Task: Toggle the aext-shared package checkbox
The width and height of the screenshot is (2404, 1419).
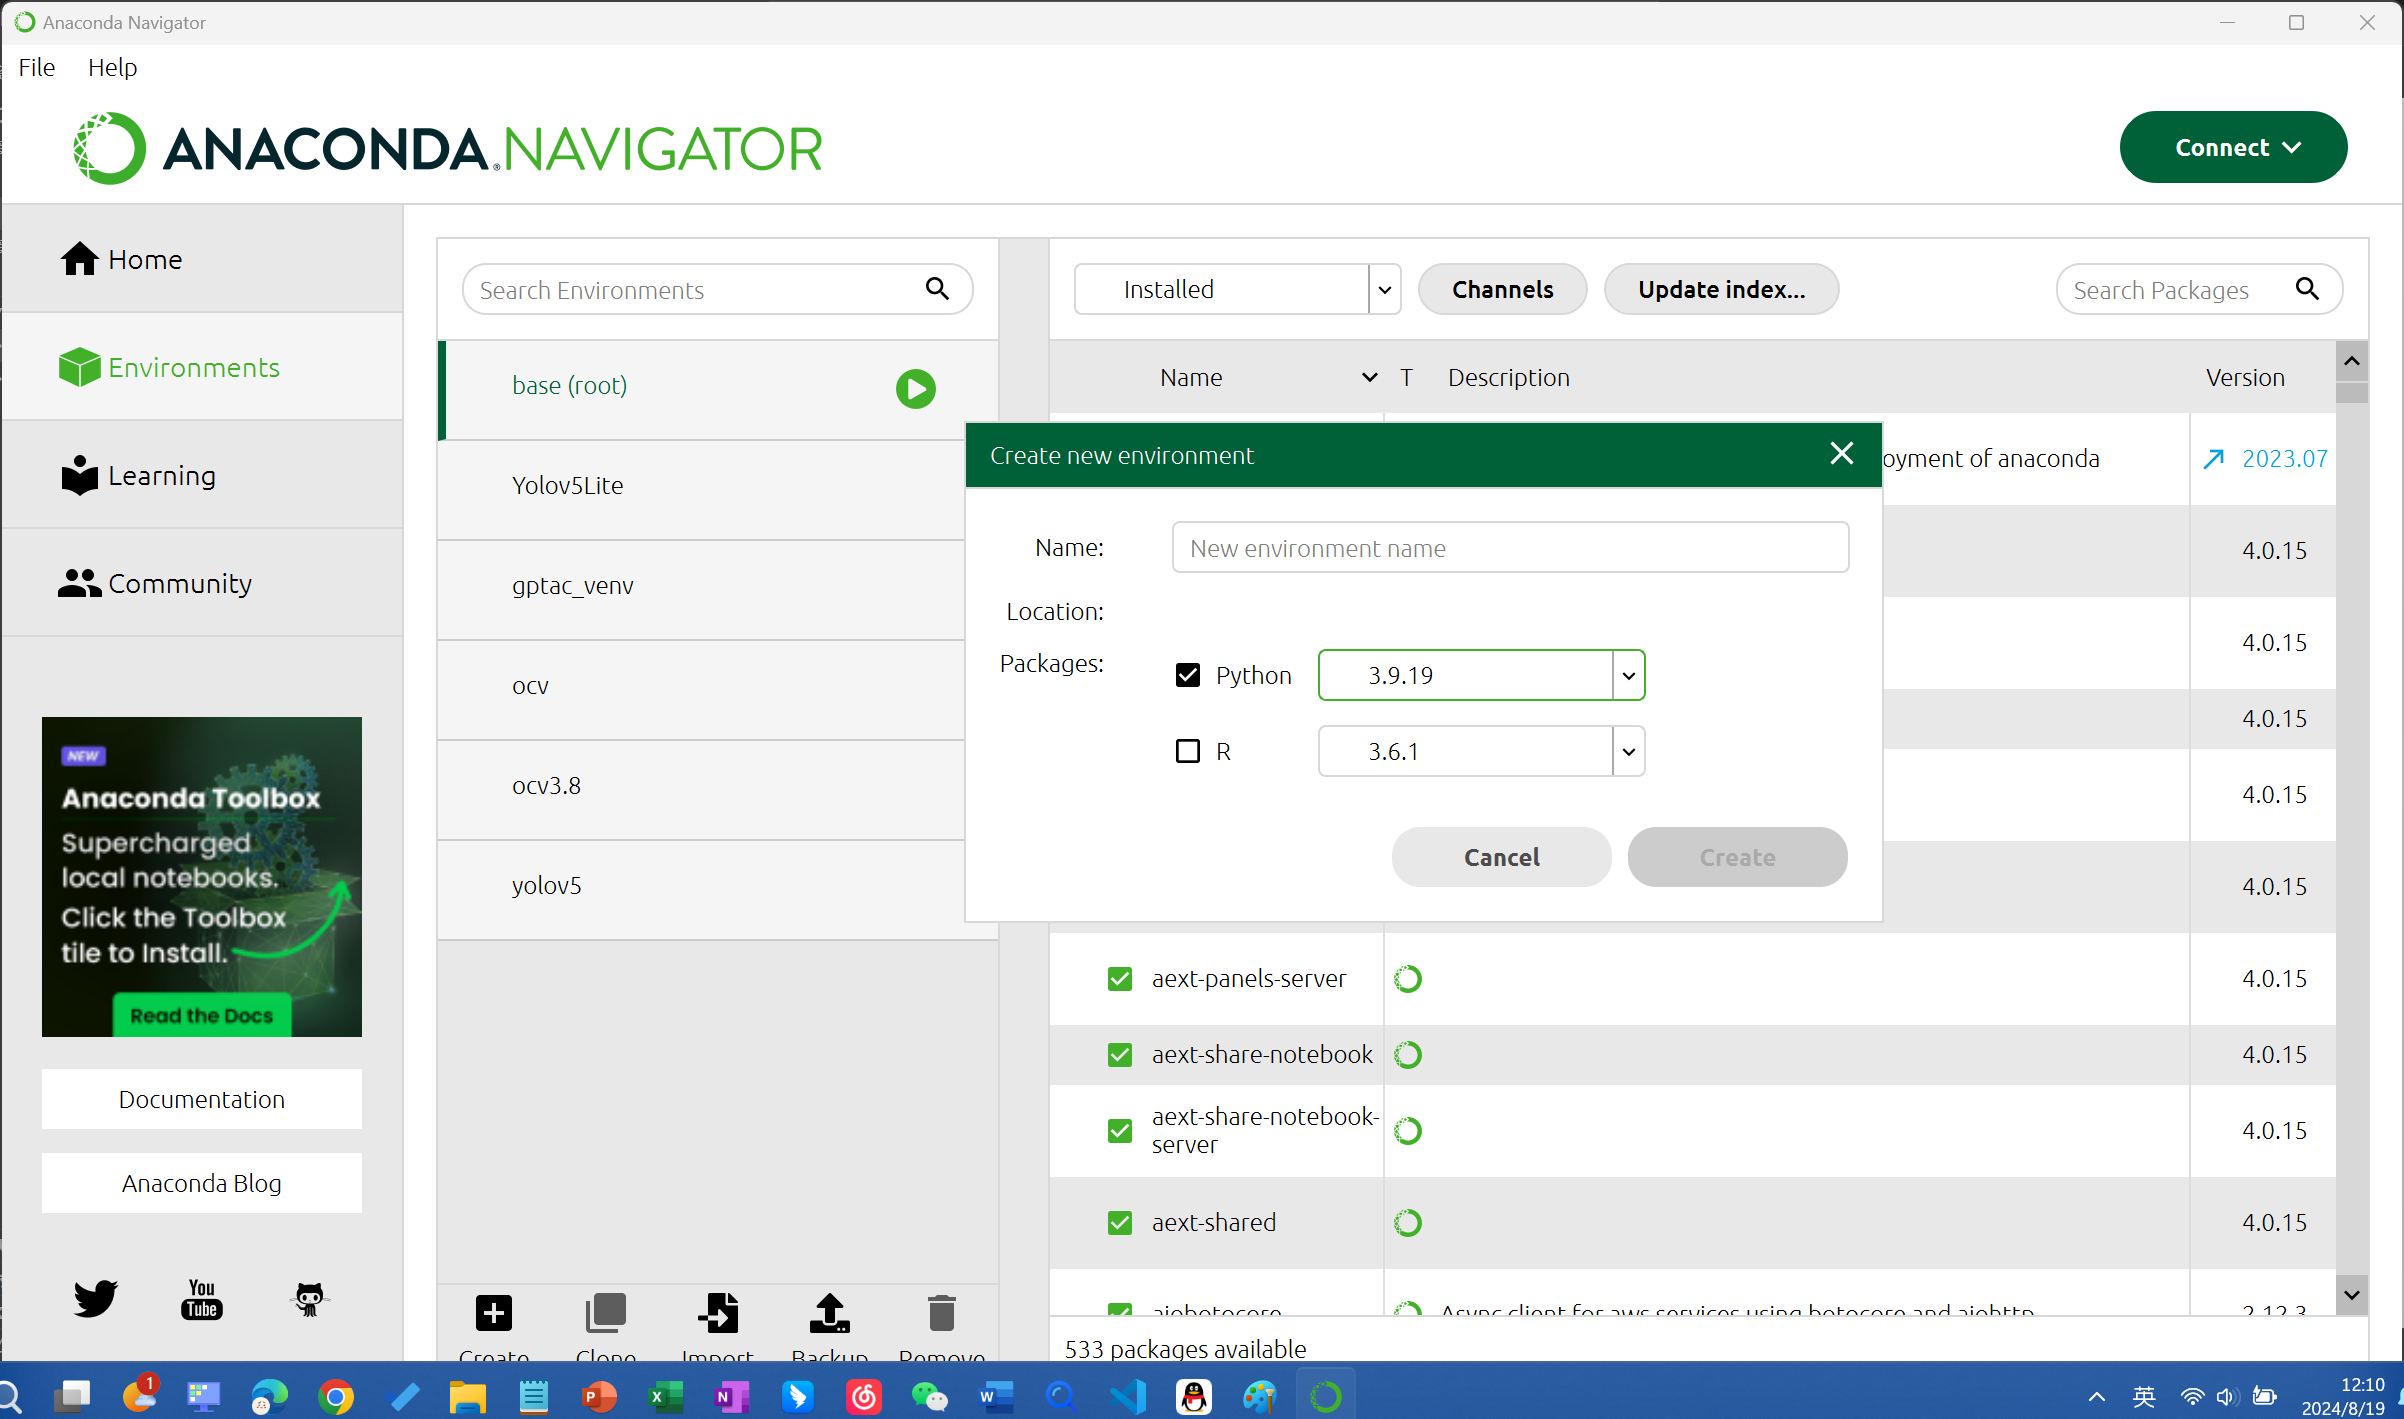Action: click(1120, 1223)
